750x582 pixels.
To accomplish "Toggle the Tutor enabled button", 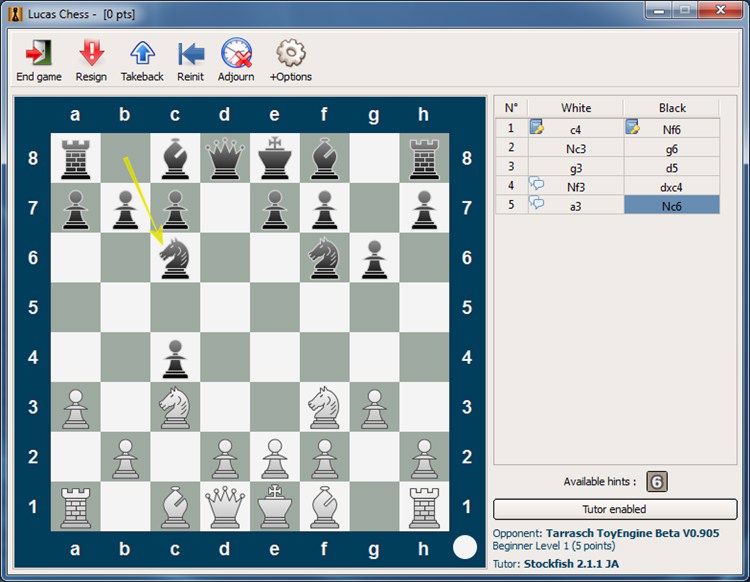I will click(615, 509).
